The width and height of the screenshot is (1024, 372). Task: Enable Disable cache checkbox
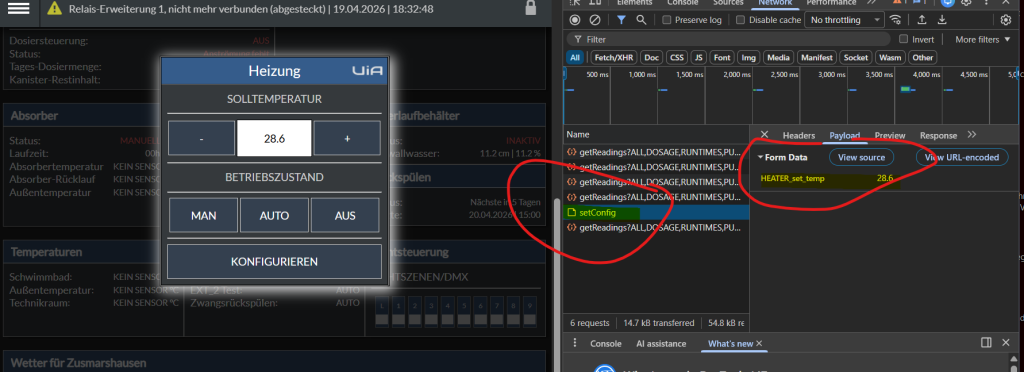741,20
